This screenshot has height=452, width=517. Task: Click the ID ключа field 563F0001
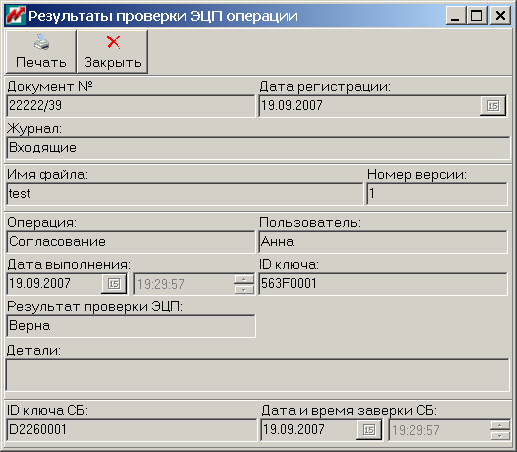click(x=383, y=284)
